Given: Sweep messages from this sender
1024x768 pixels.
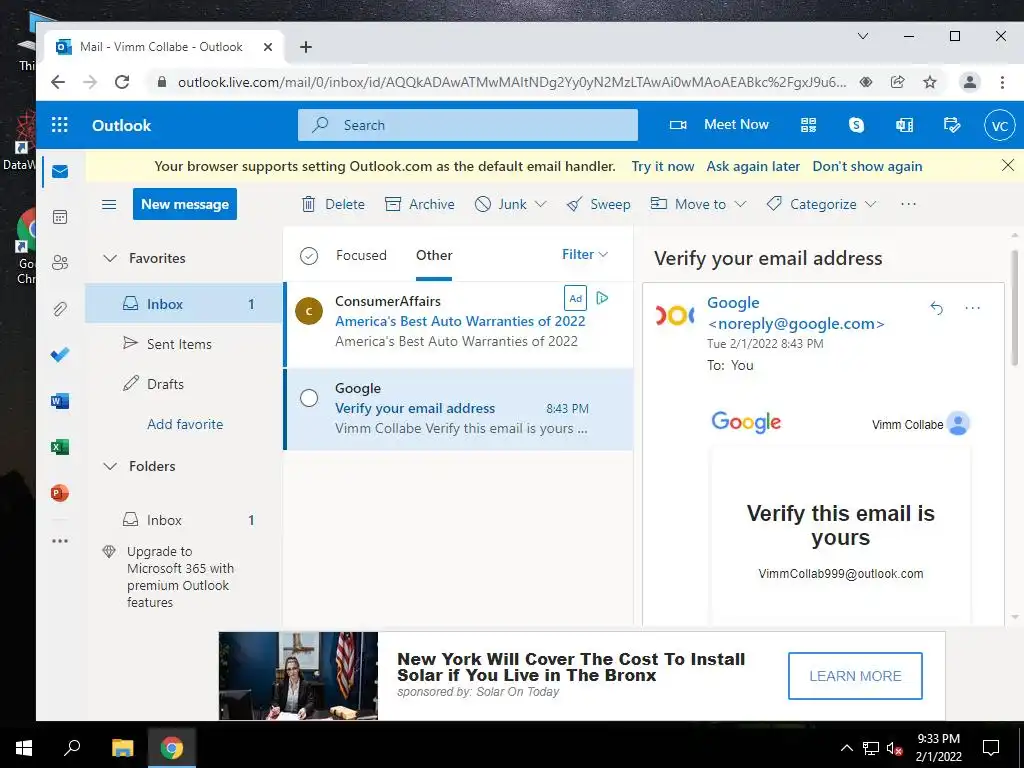Looking at the screenshot, I should pos(598,204).
